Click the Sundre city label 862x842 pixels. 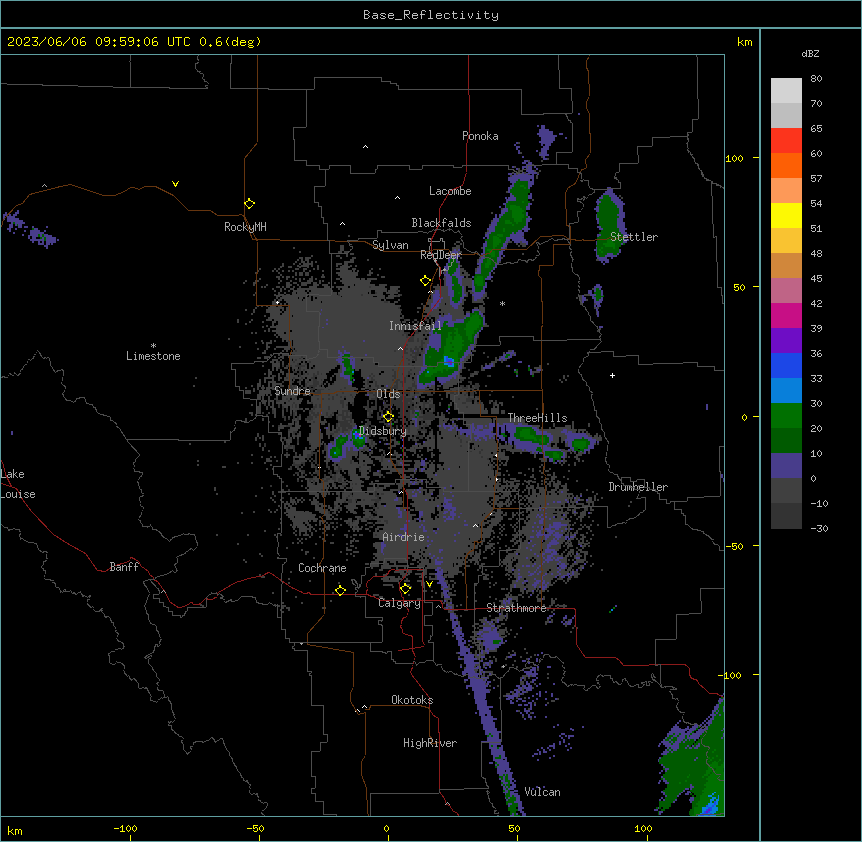(292, 391)
